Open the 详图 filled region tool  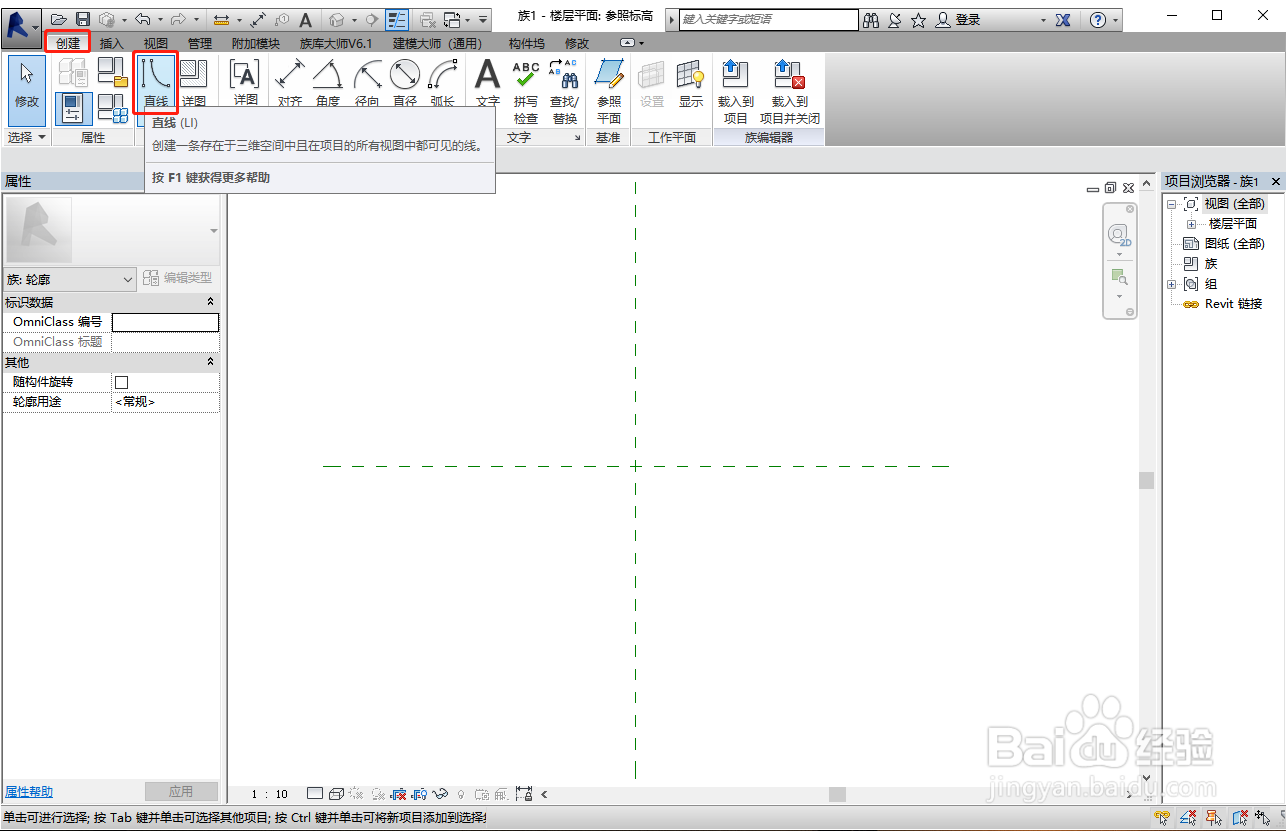[194, 82]
